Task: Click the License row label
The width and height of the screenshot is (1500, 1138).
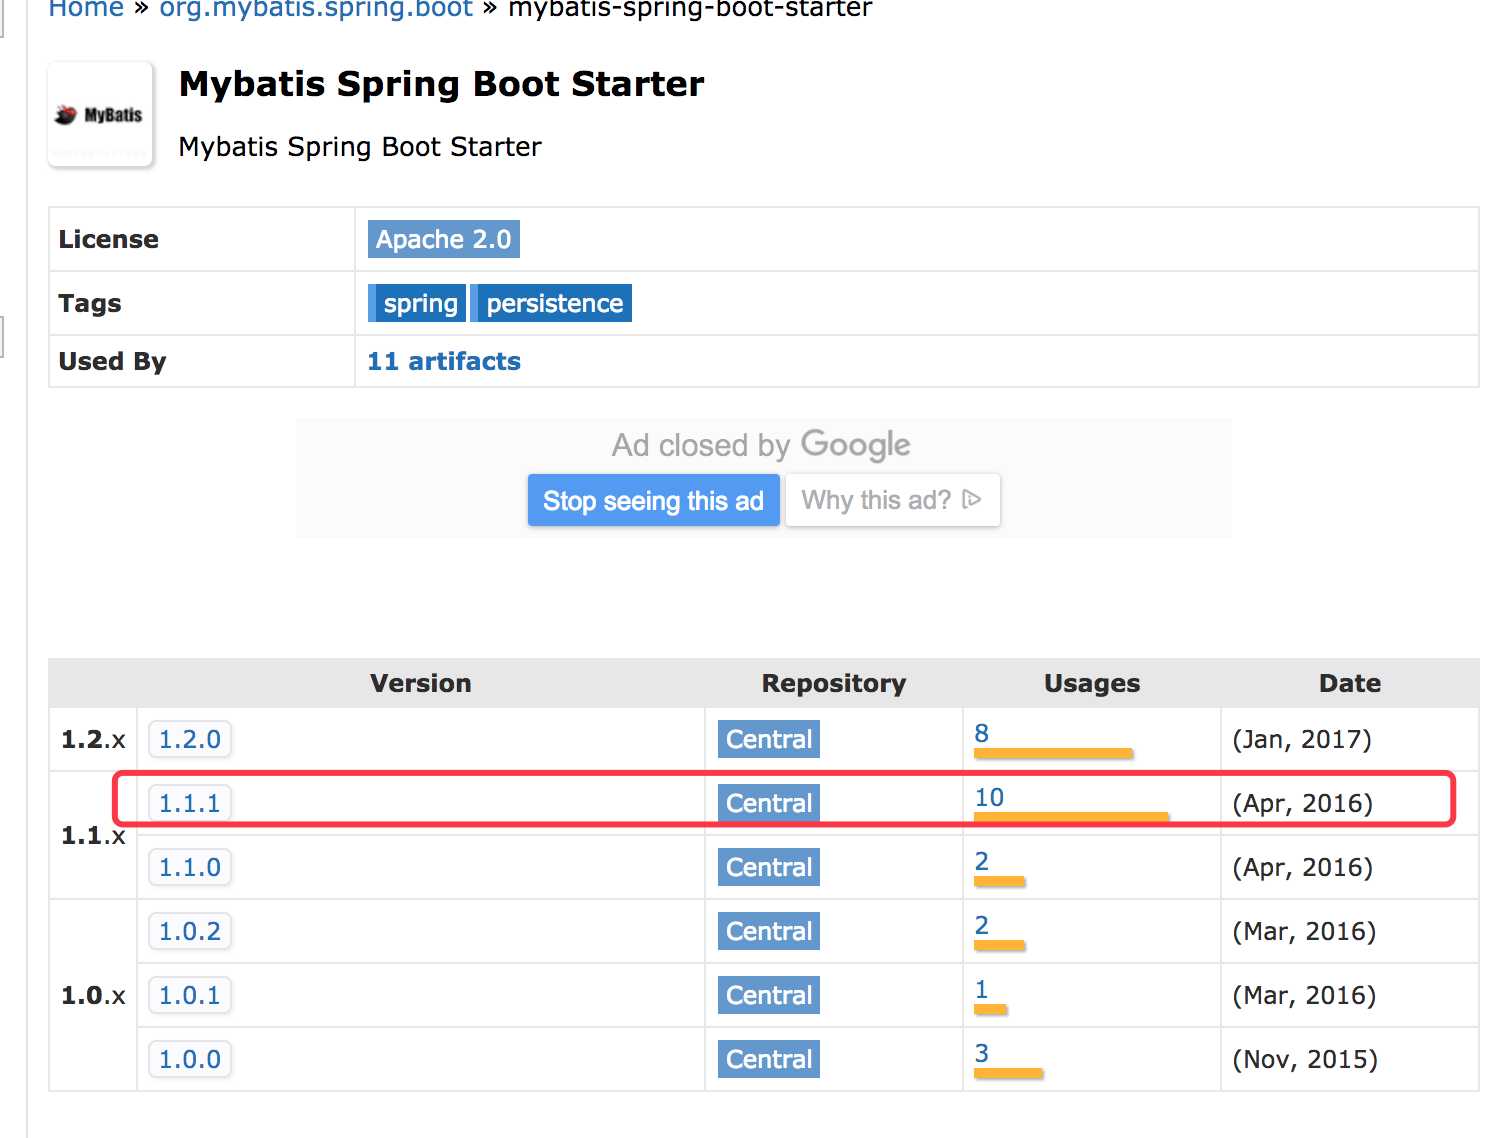Action: pyautogui.click(x=108, y=239)
